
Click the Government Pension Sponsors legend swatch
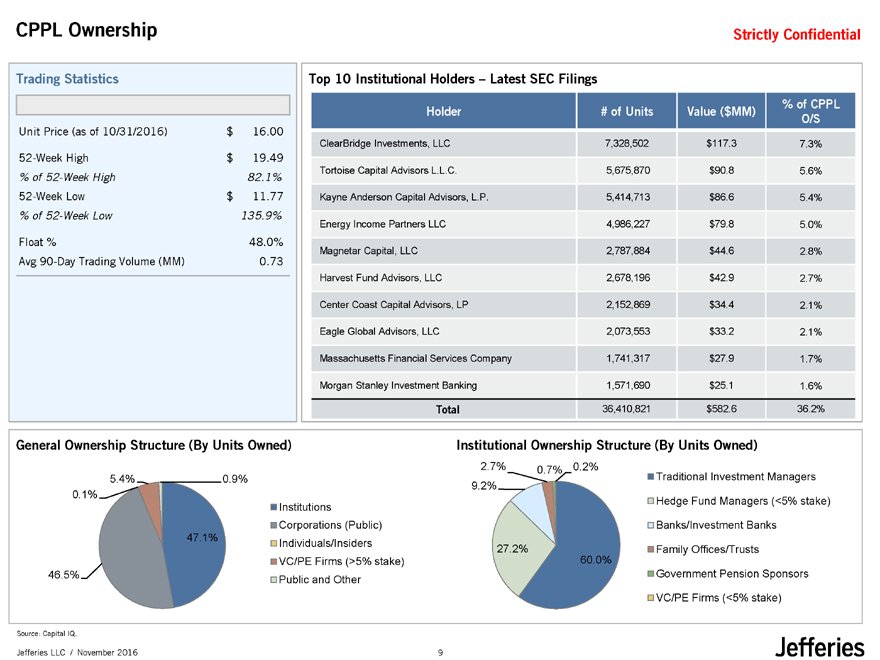(x=652, y=574)
